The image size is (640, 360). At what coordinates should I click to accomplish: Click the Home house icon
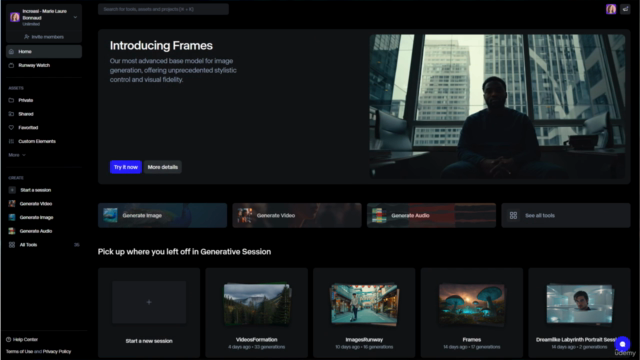[x=11, y=51]
